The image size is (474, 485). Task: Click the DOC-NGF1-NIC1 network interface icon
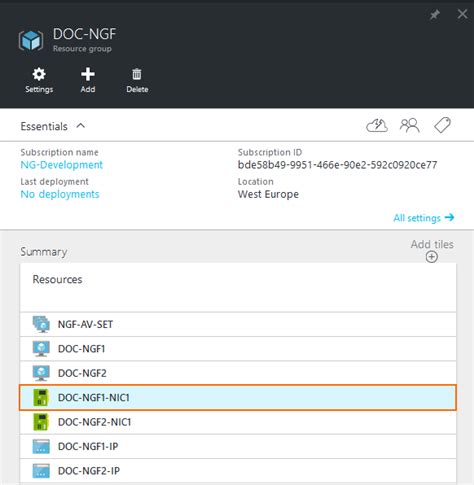click(x=41, y=397)
